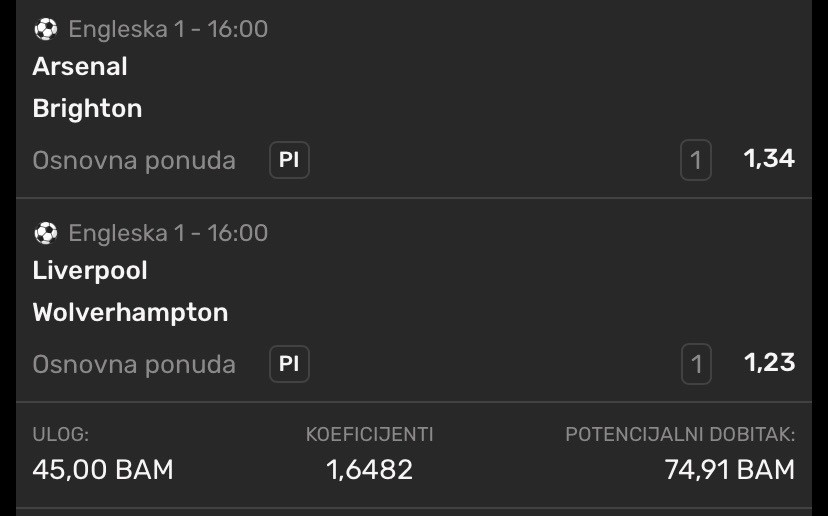Click the Arsenal team name

pos(80,67)
